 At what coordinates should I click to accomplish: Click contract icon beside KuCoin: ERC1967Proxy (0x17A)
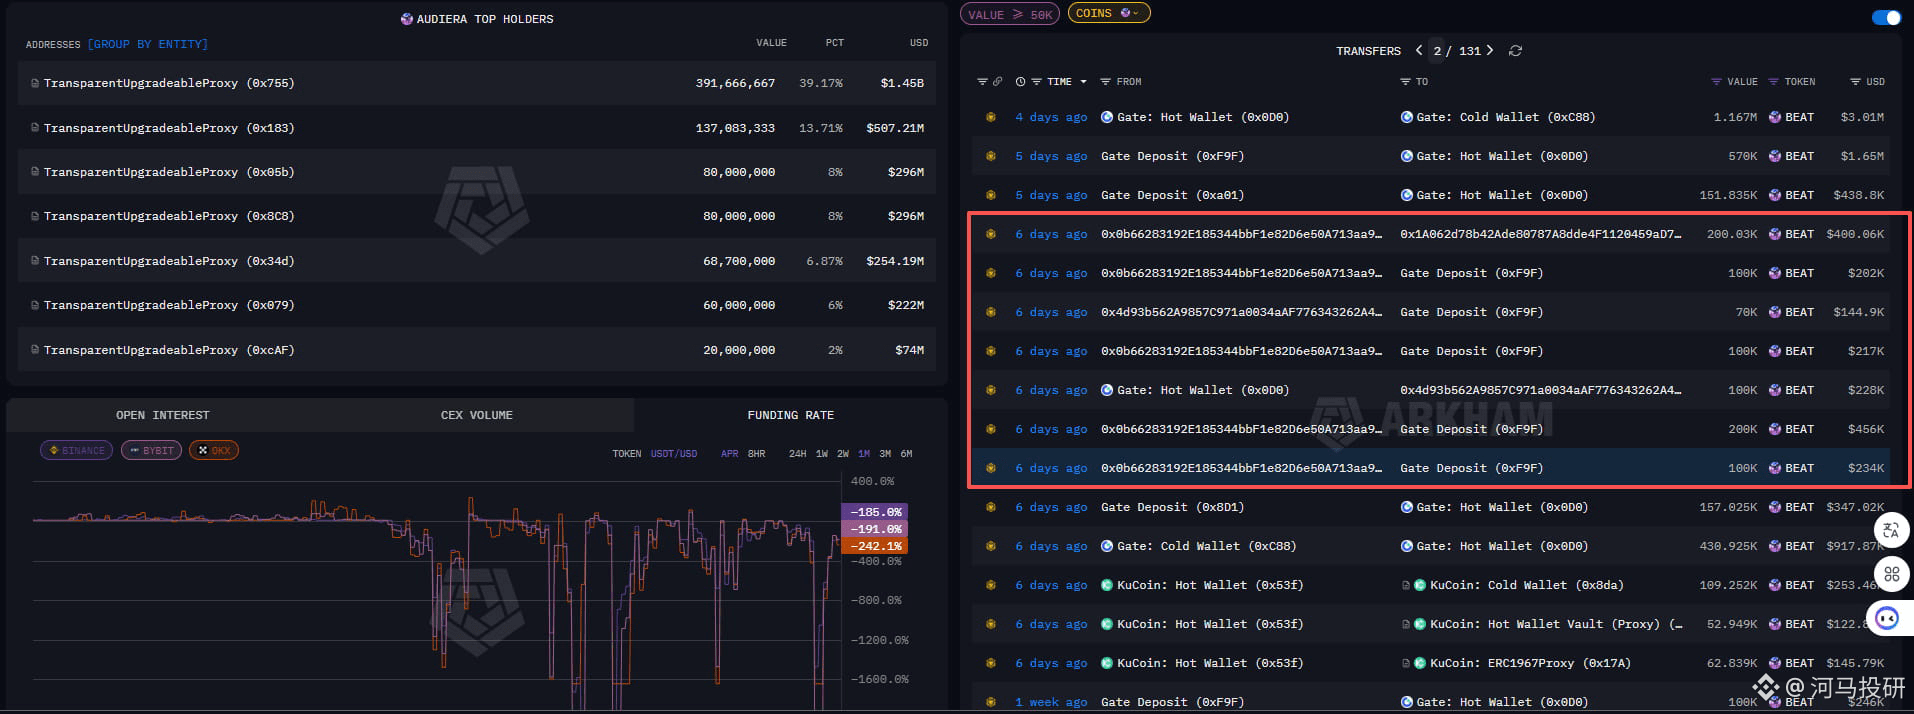point(1406,663)
